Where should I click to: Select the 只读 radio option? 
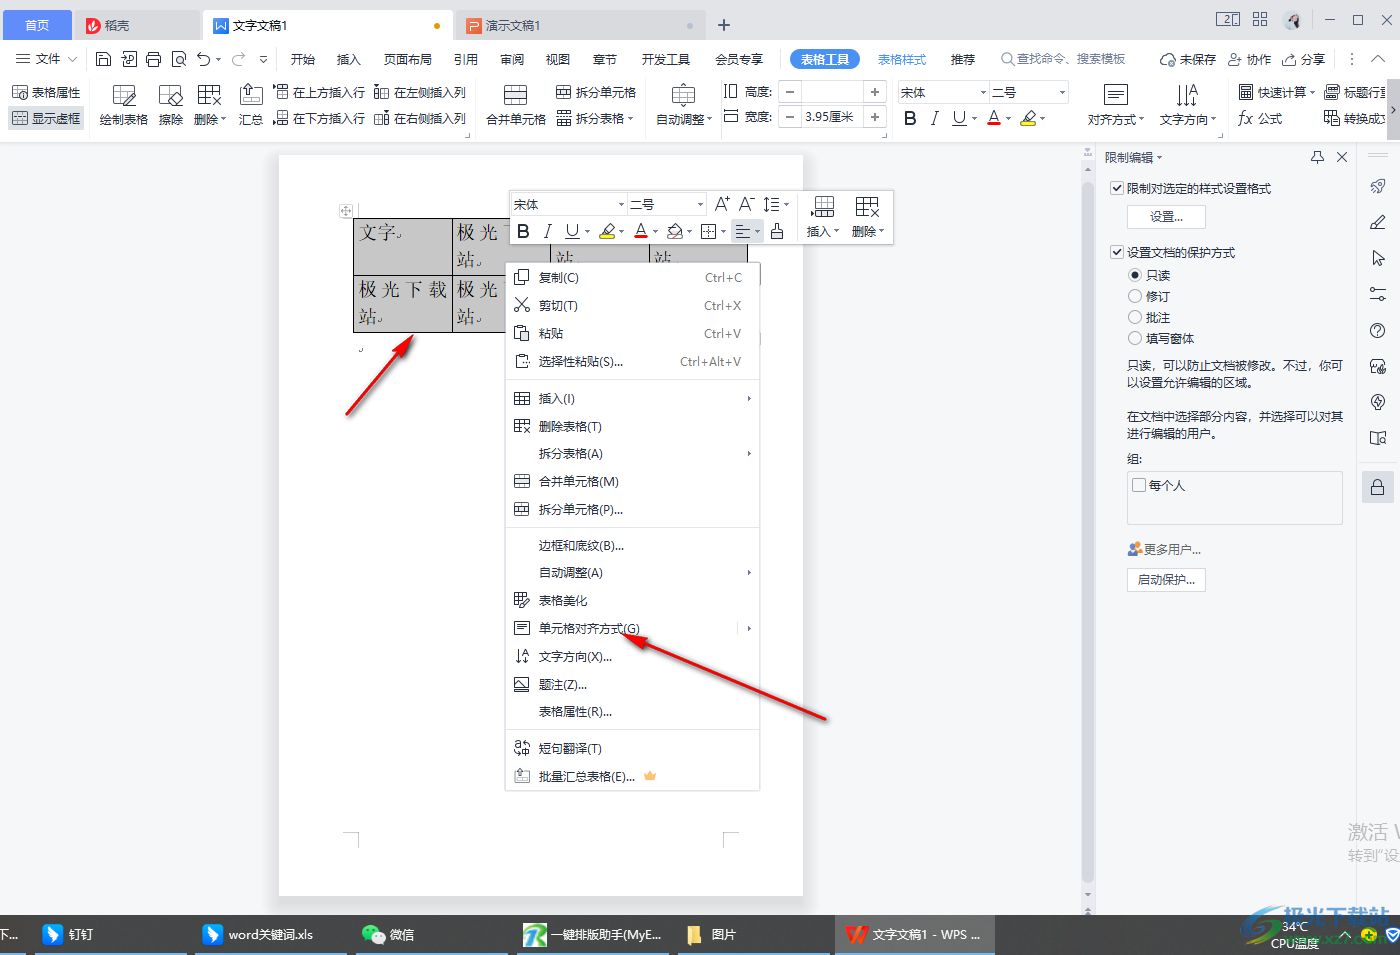point(1135,275)
